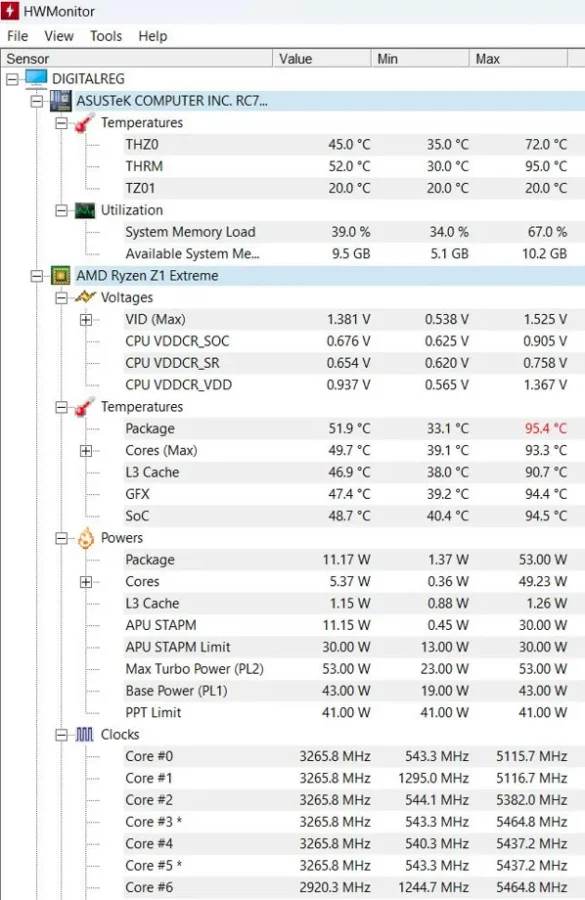Image resolution: width=585 pixels, height=900 pixels.
Task: Select the GFX temperature row
Action: click(x=354, y=494)
